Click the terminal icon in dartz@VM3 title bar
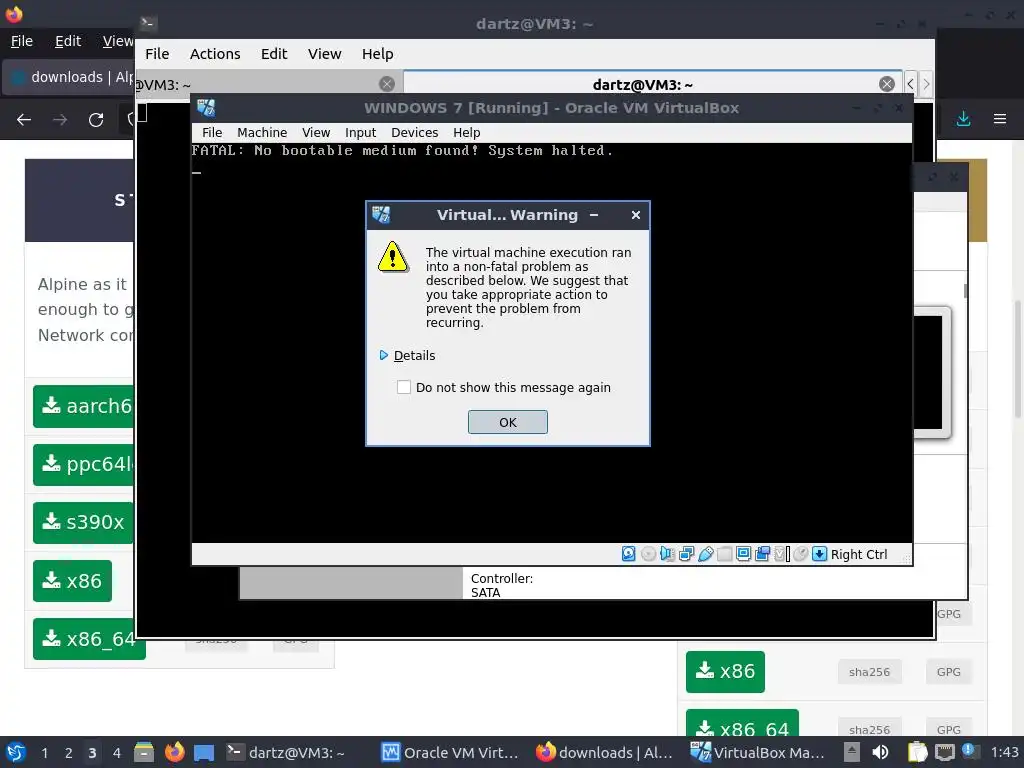This screenshot has width=1024, height=768. coord(148,24)
